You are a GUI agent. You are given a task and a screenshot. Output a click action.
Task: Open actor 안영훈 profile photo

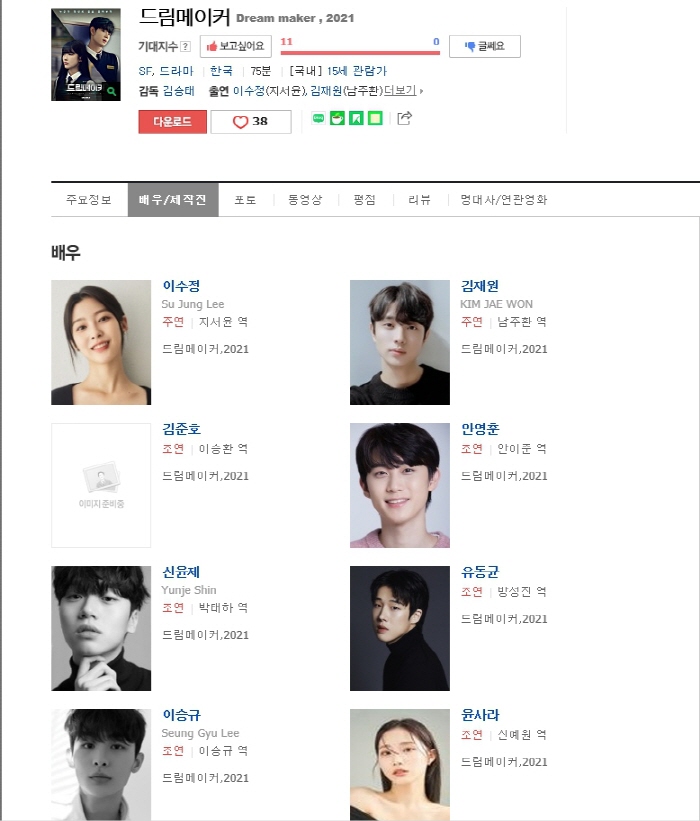click(399, 485)
